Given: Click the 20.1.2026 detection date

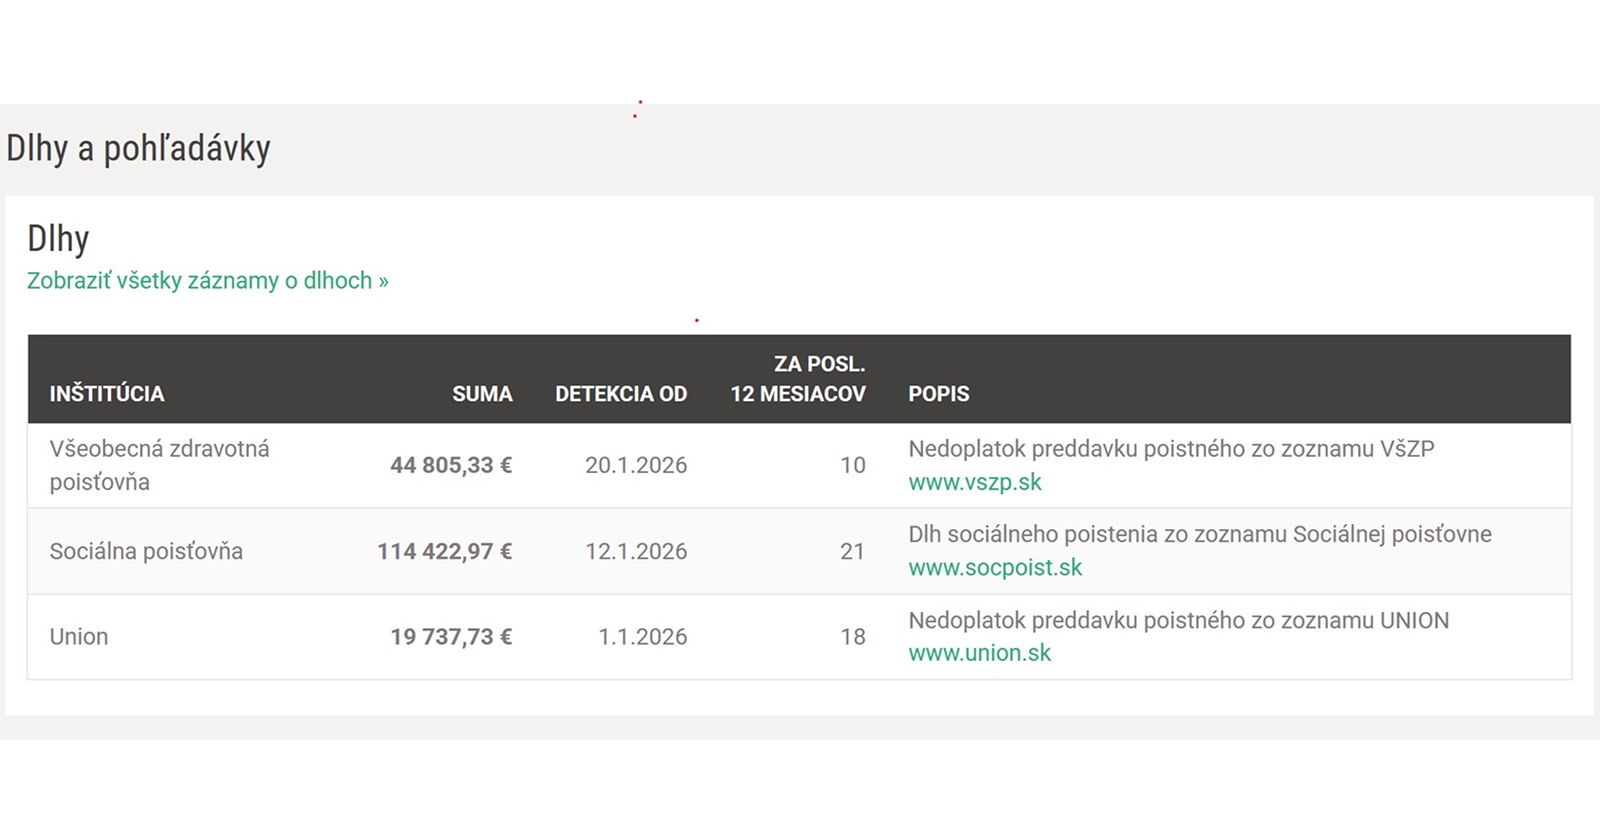Looking at the screenshot, I should coord(636,465).
